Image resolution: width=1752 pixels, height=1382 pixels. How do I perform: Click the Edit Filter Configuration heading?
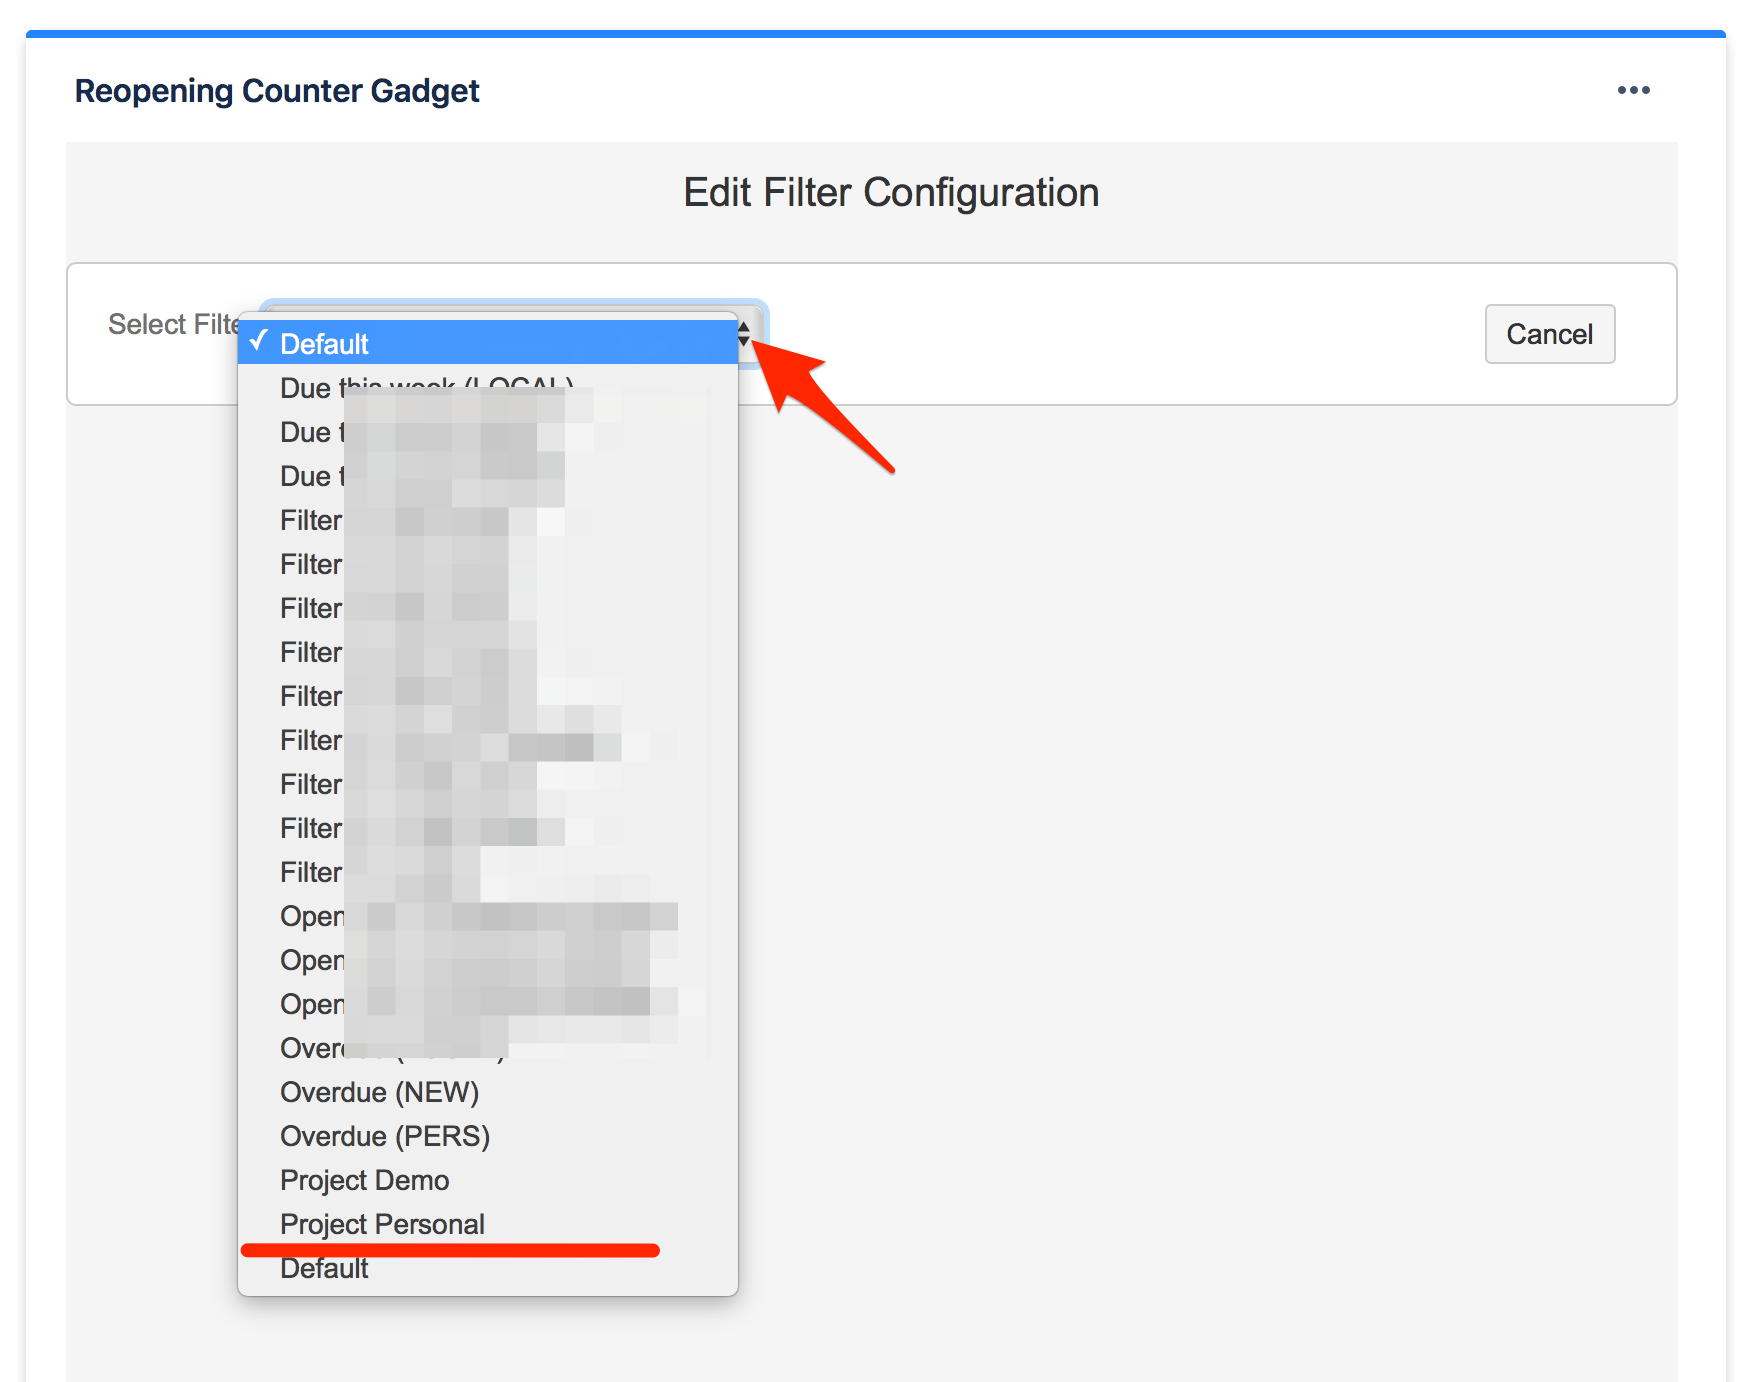(891, 192)
